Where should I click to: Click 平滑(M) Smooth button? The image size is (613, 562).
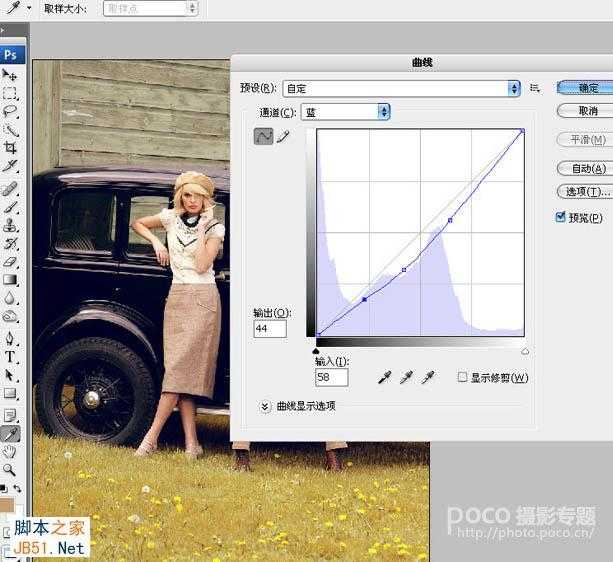(585, 140)
